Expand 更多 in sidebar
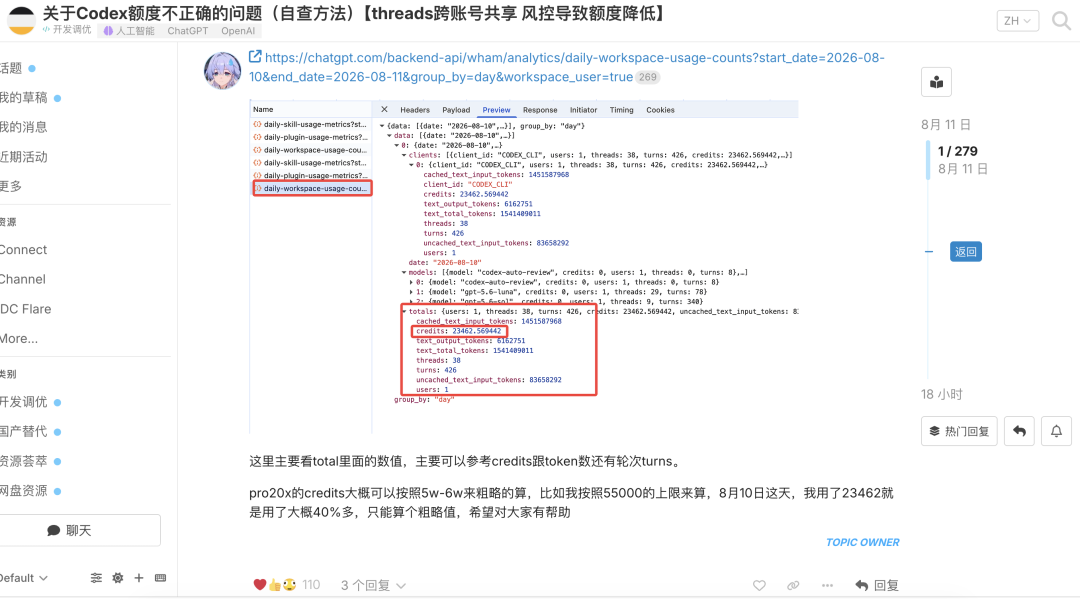The width and height of the screenshot is (1080, 599). [x=11, y=187]
